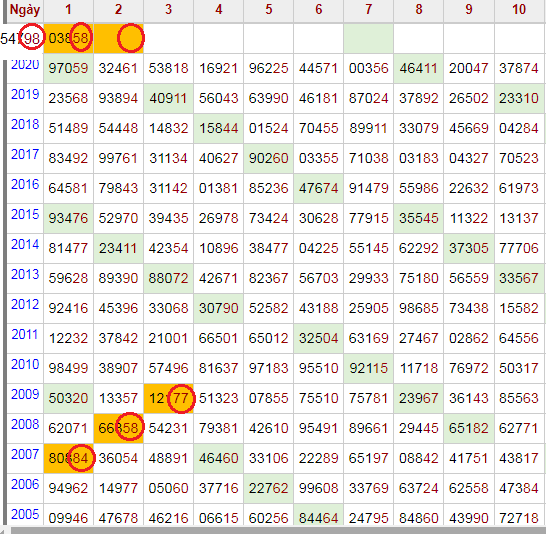
Task: Select the day 7 column header
Action: [x=368, y=10]
